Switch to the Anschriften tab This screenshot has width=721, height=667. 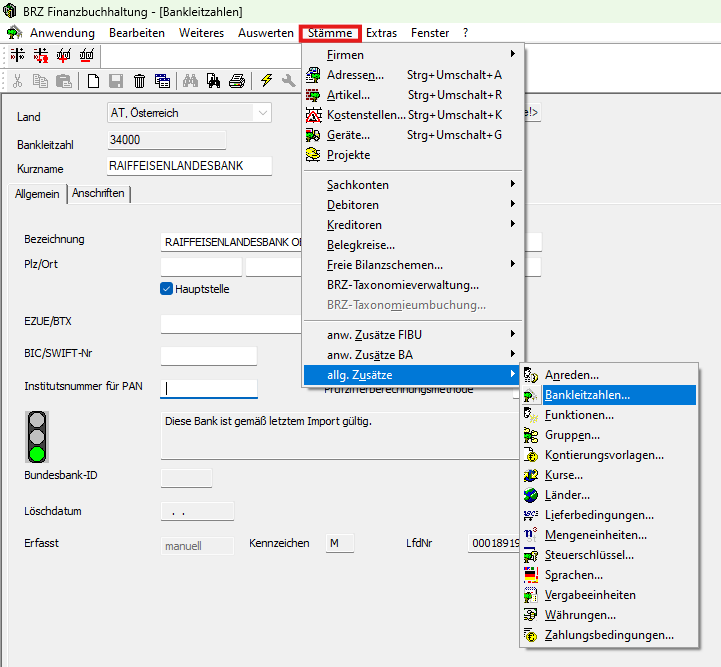pos(98,193)
